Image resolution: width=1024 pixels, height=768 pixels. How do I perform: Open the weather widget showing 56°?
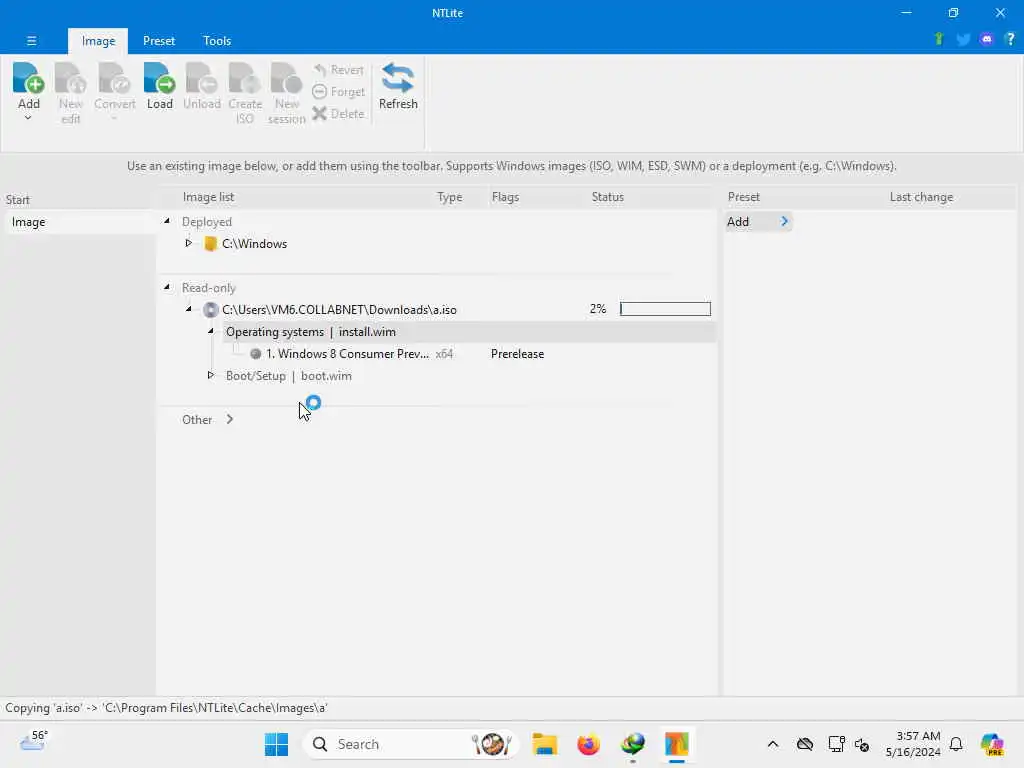[x=33, y=741]
